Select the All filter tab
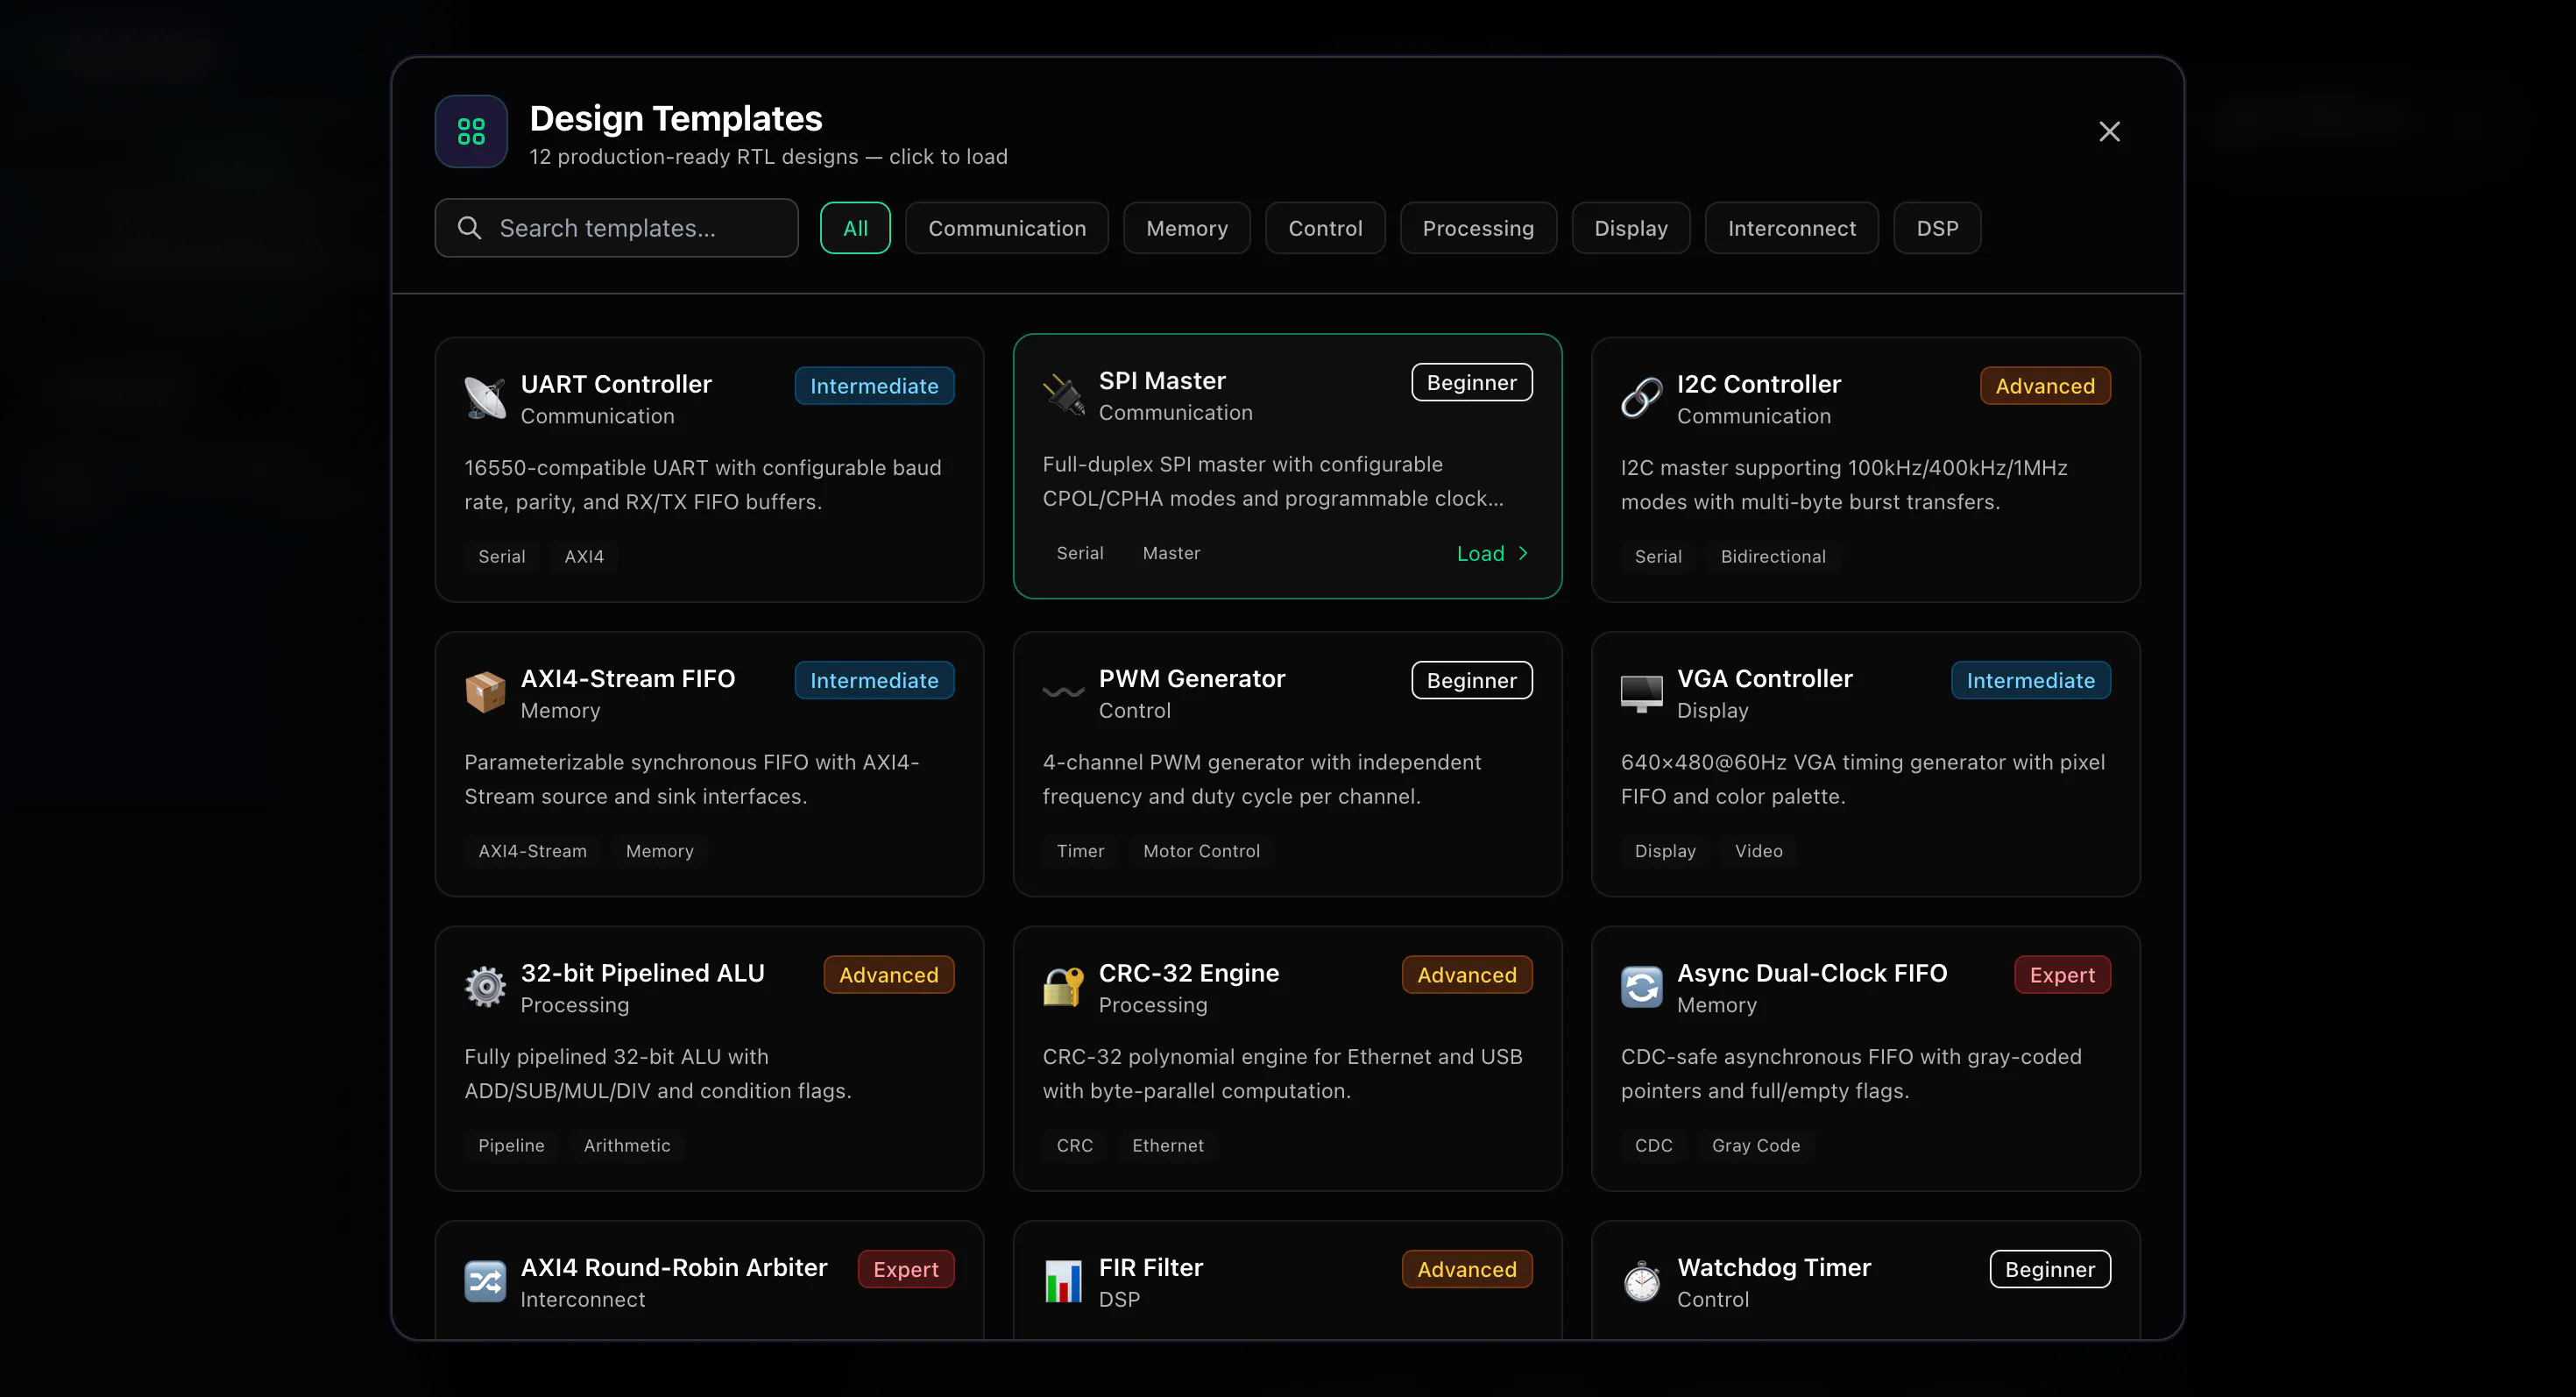The width and height of the screenshot is (2576, 1397). [x=855, y=228]
